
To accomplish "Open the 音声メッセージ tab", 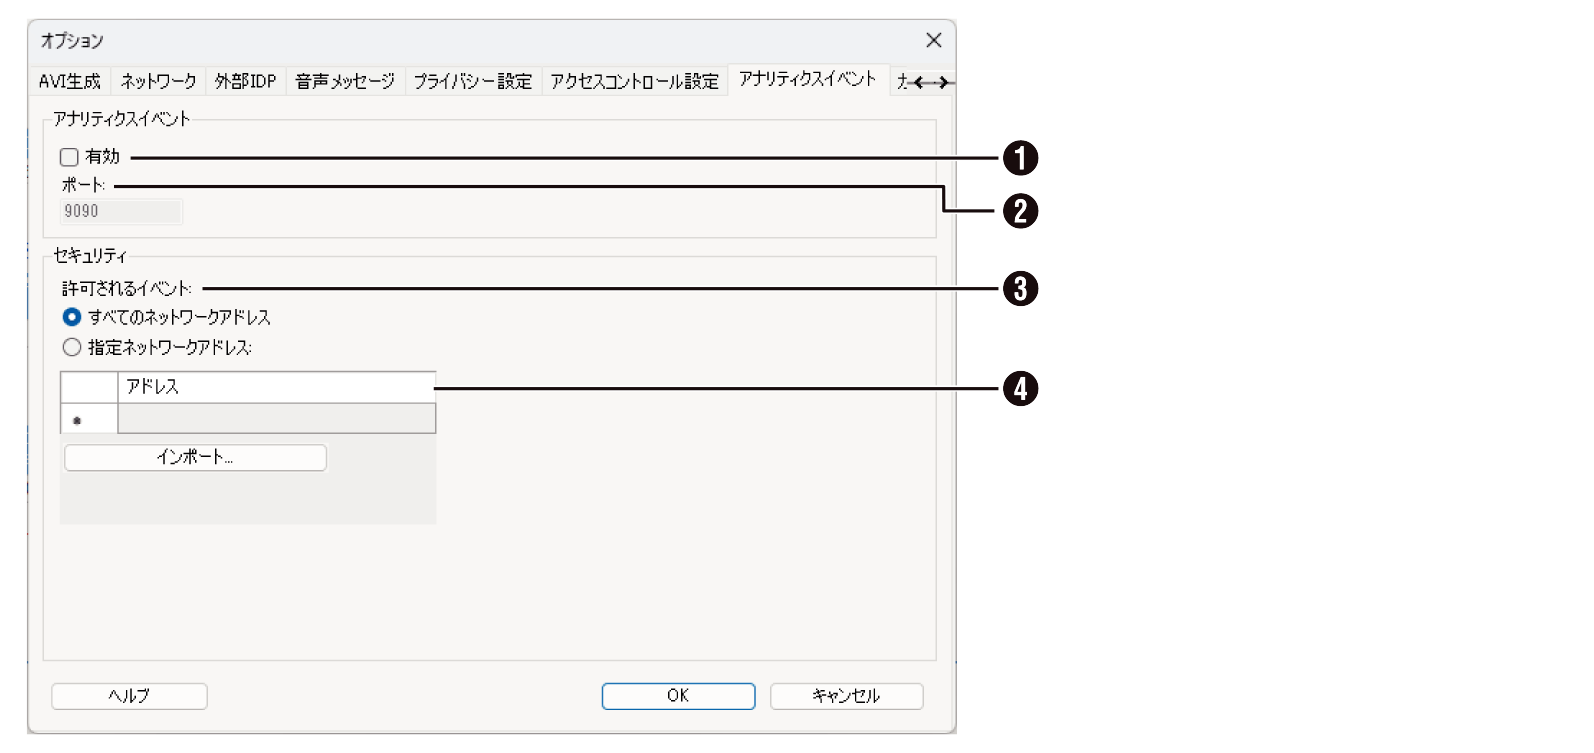I will tap(344, 81).
